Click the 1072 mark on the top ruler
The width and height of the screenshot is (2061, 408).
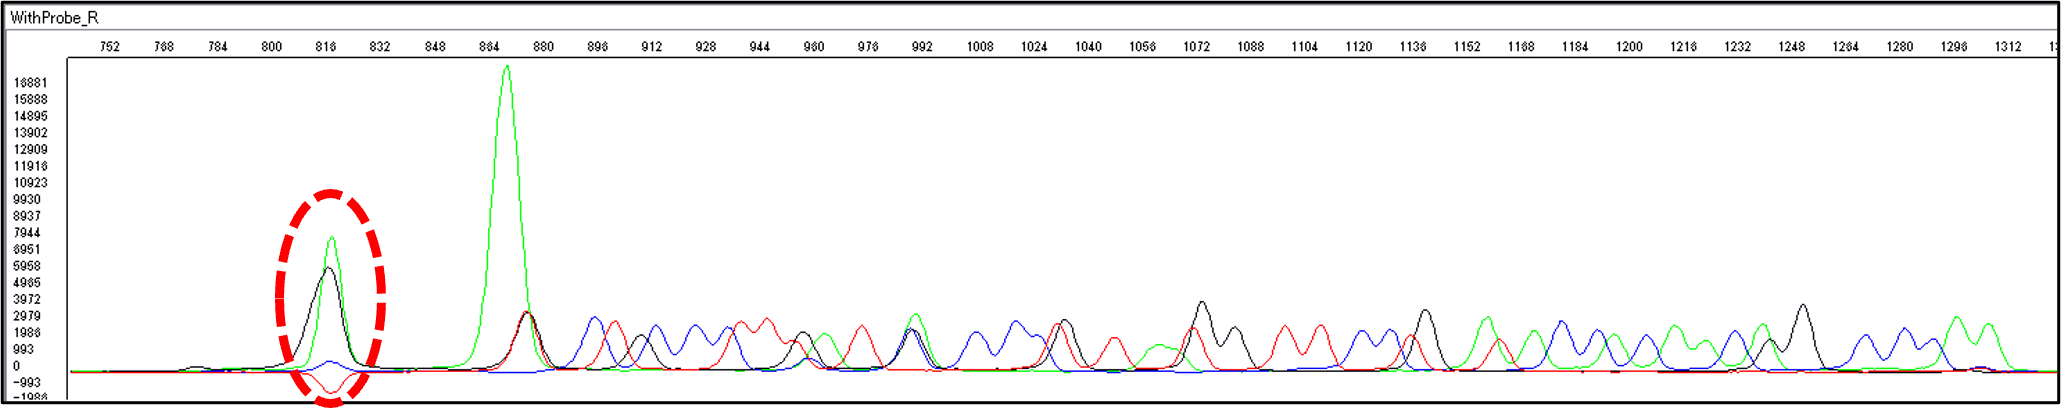(1196, 47)
